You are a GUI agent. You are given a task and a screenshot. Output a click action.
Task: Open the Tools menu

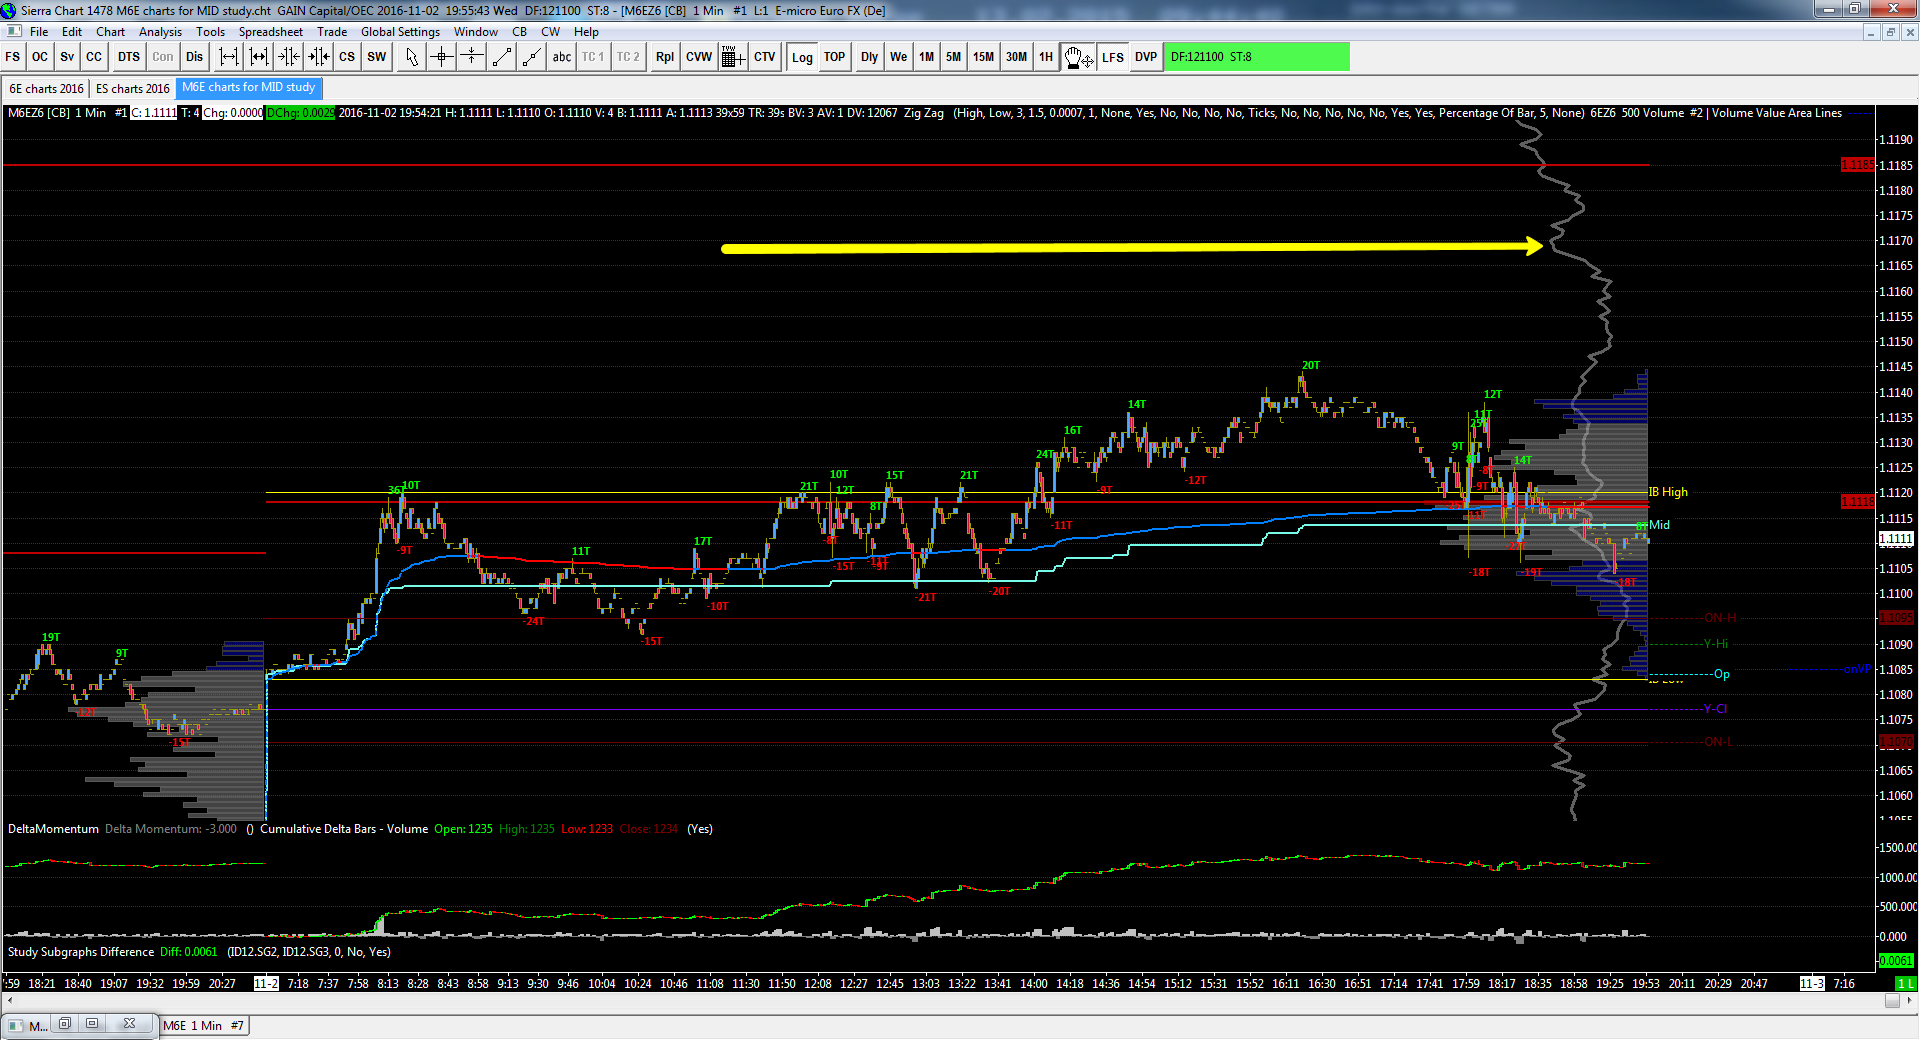[211, 32]
